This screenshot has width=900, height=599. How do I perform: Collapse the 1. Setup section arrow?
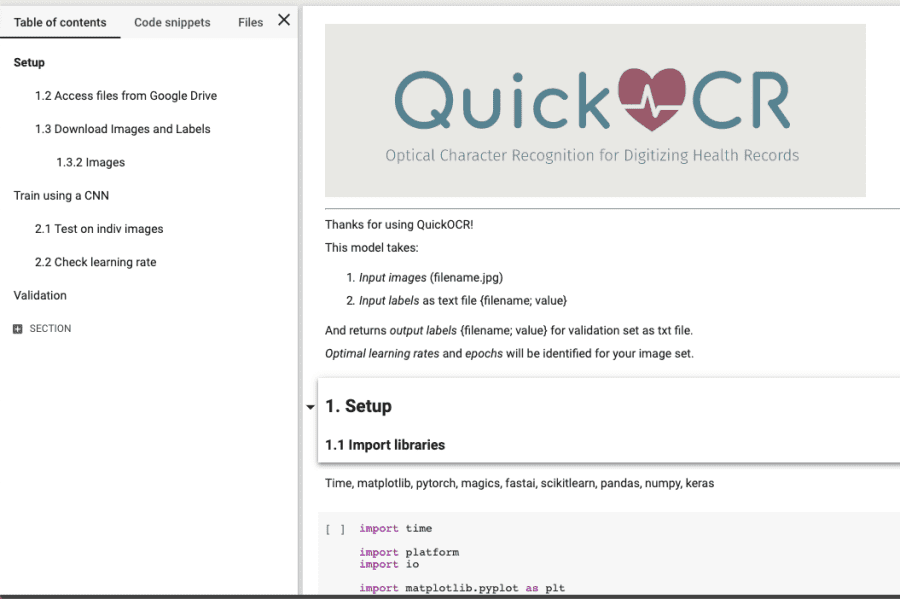(311, 407)
